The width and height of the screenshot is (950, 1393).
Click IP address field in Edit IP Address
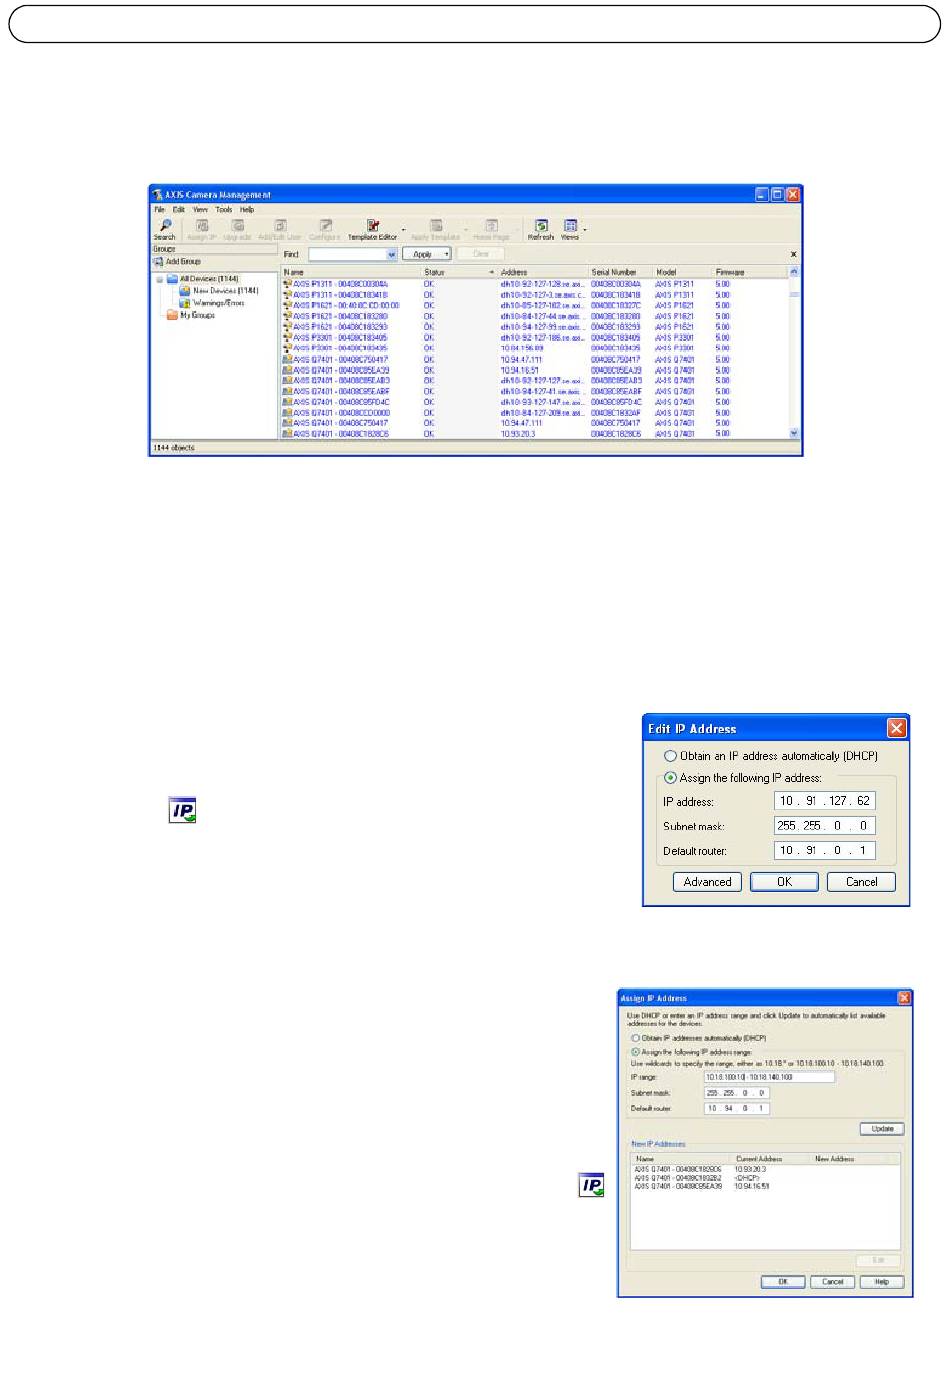[825, 801]
